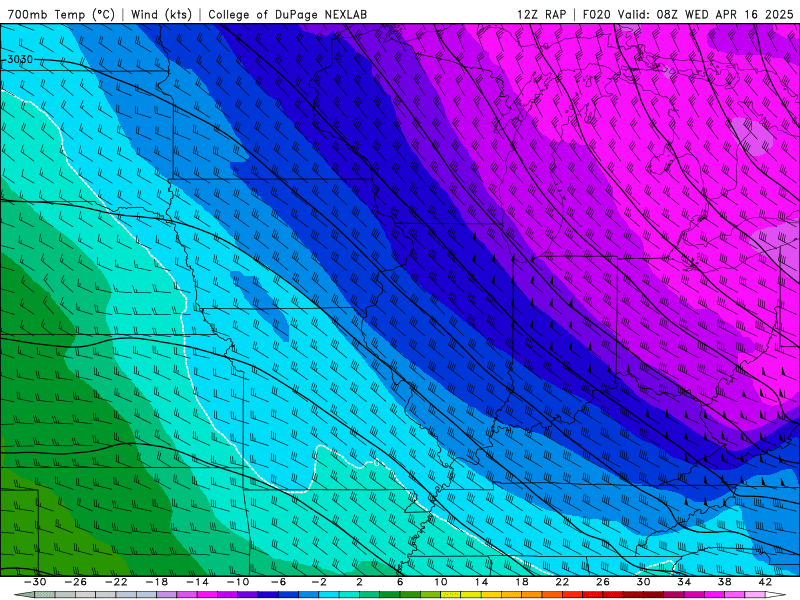This screenshot has width=800, height=600.
Task: Click the "-22" color scale label
Action: (x=116, y=582)
